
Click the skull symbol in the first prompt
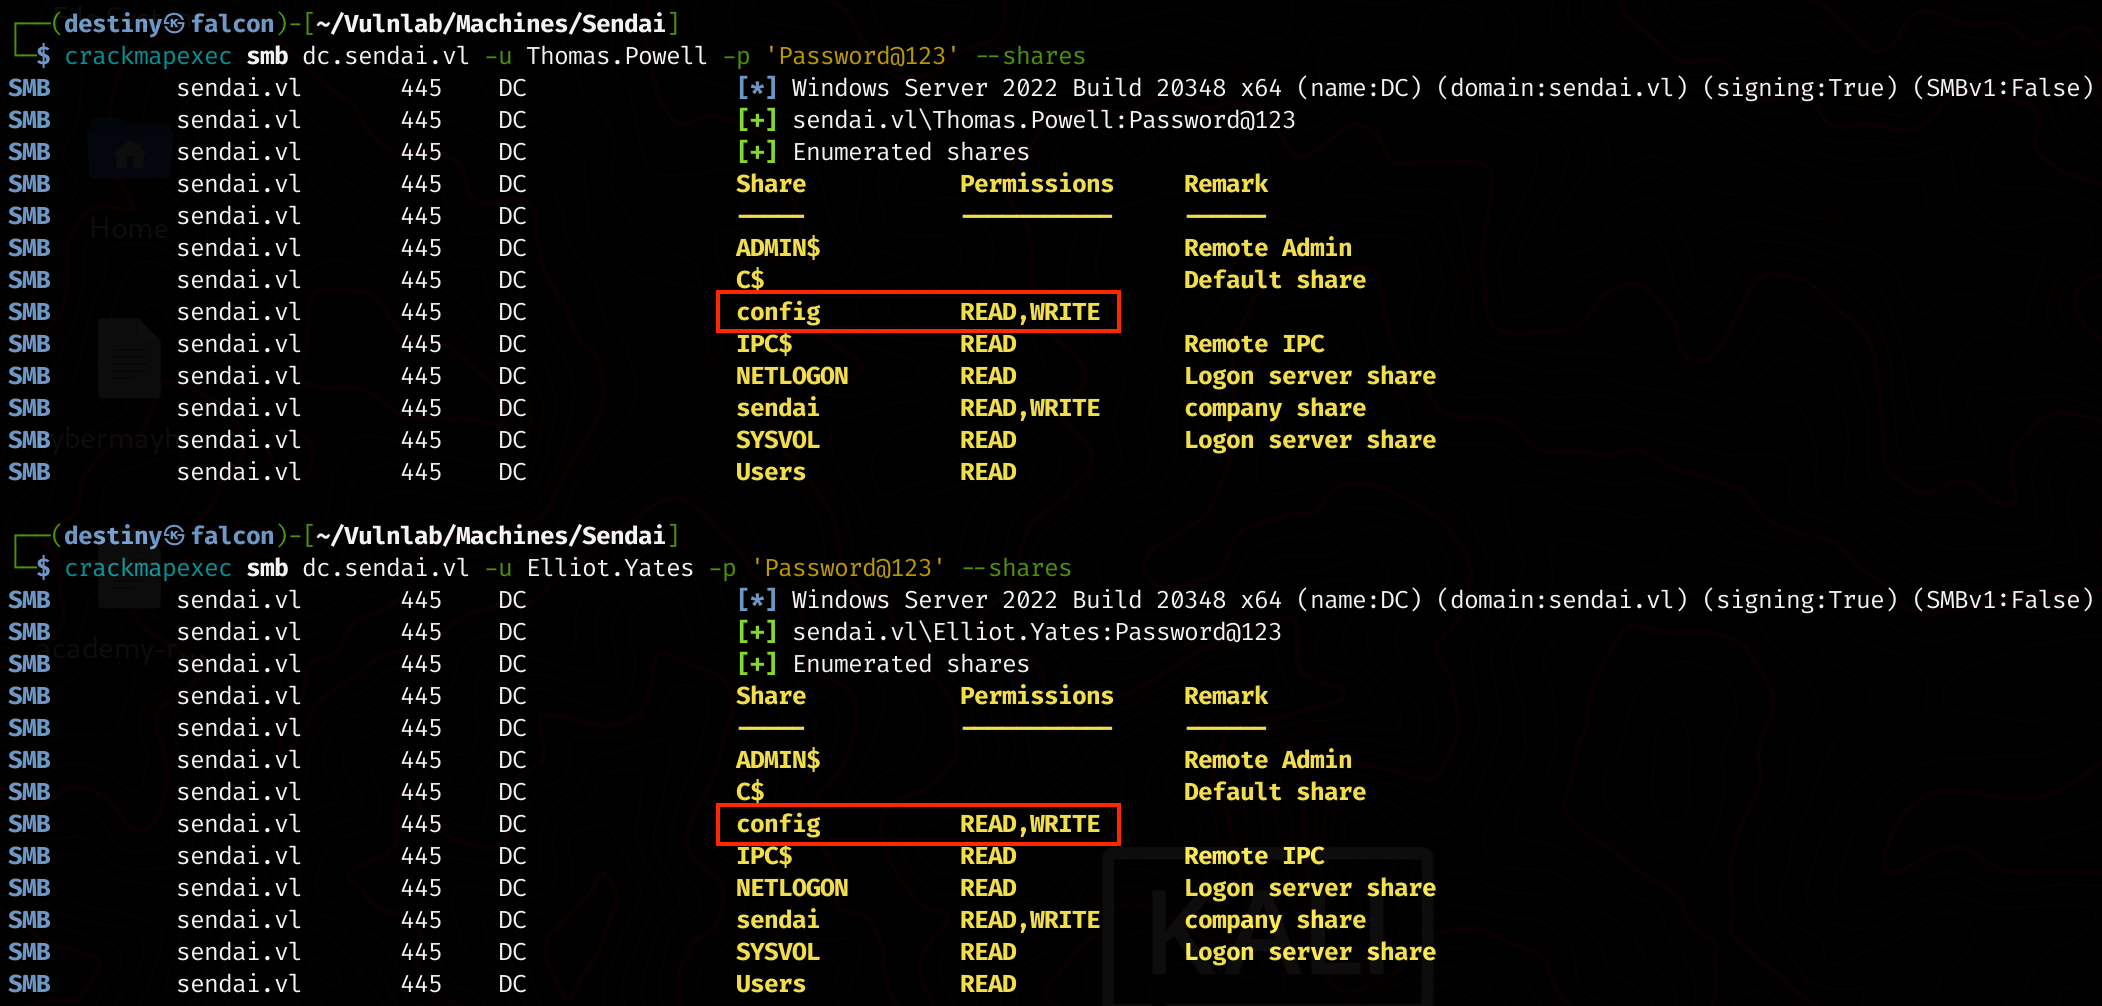click(175, 24)
